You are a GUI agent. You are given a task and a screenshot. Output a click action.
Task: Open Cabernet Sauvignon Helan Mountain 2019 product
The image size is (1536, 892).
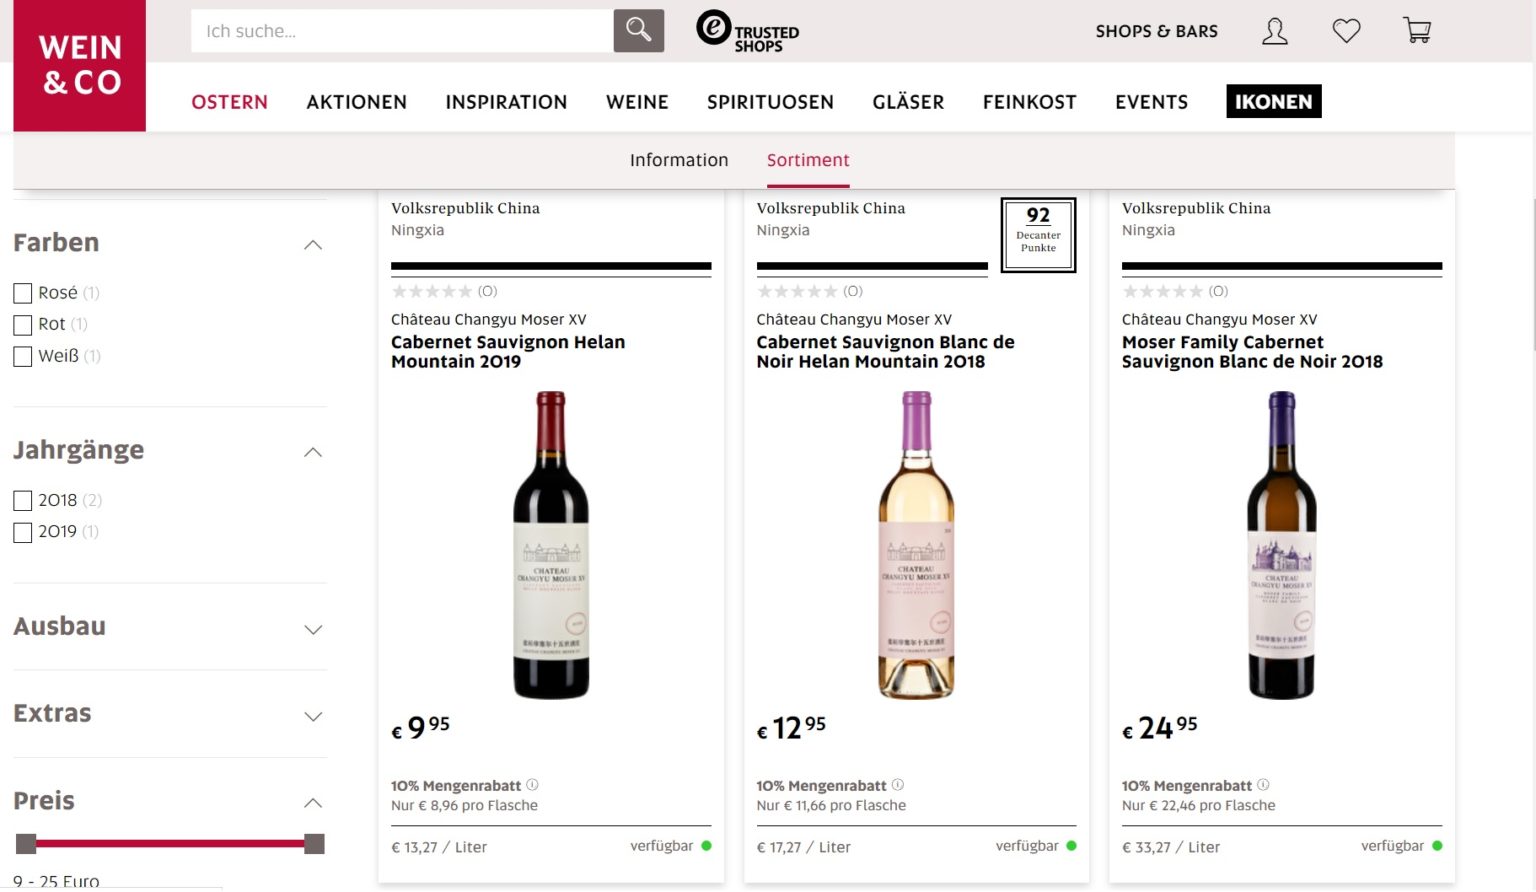tap(508, 352)
